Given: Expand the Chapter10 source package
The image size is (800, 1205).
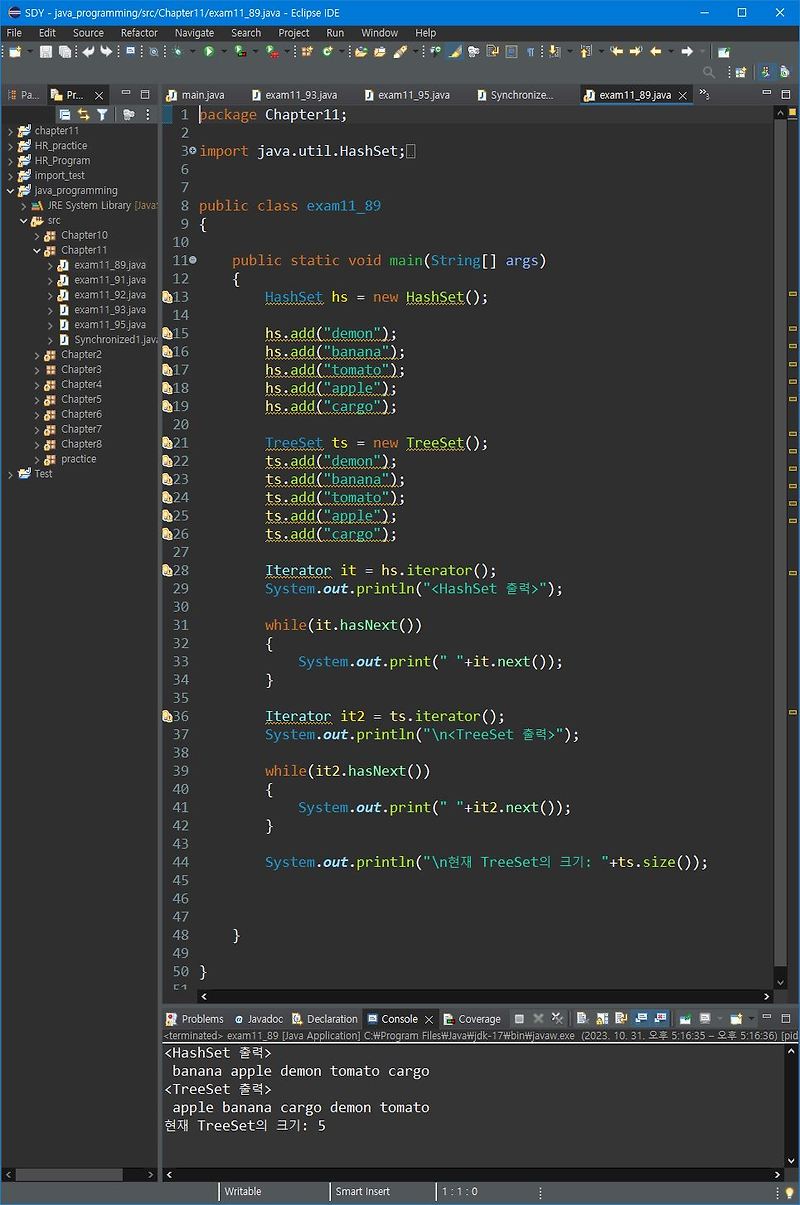Looking at the screenshot, I should [x=37, y=234].
